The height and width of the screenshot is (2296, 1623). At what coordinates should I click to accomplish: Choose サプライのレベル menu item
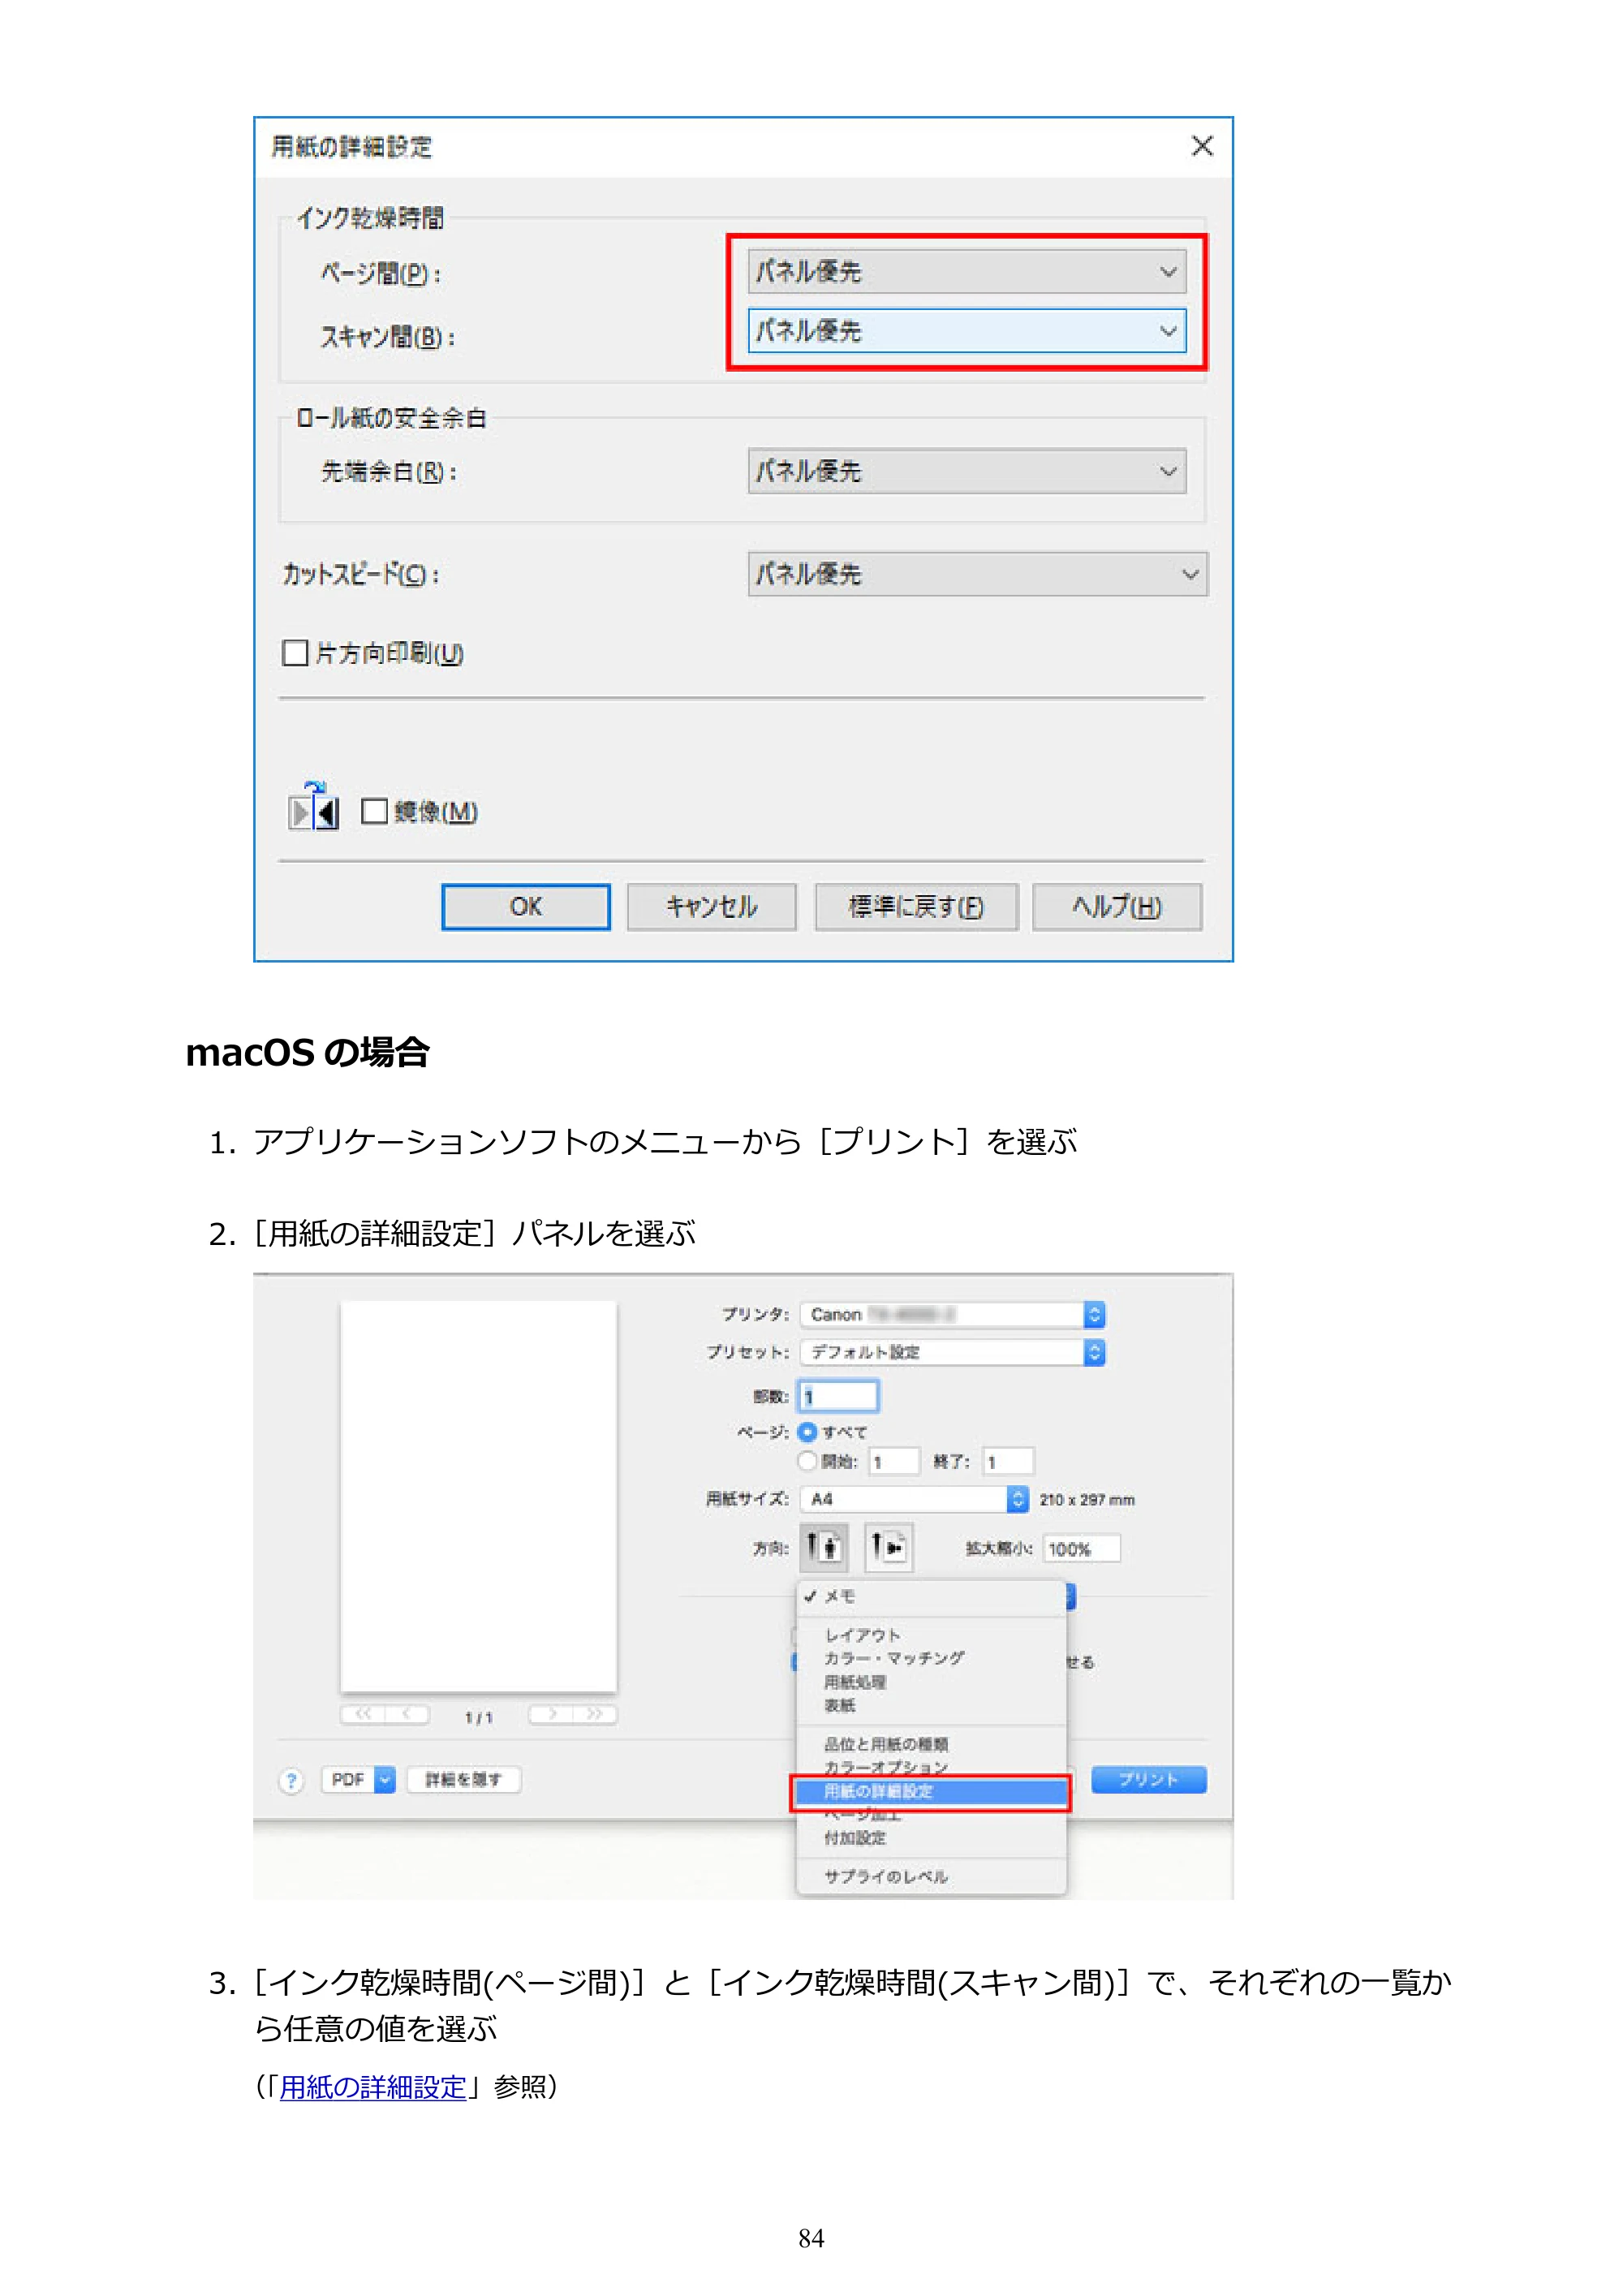931,1876
